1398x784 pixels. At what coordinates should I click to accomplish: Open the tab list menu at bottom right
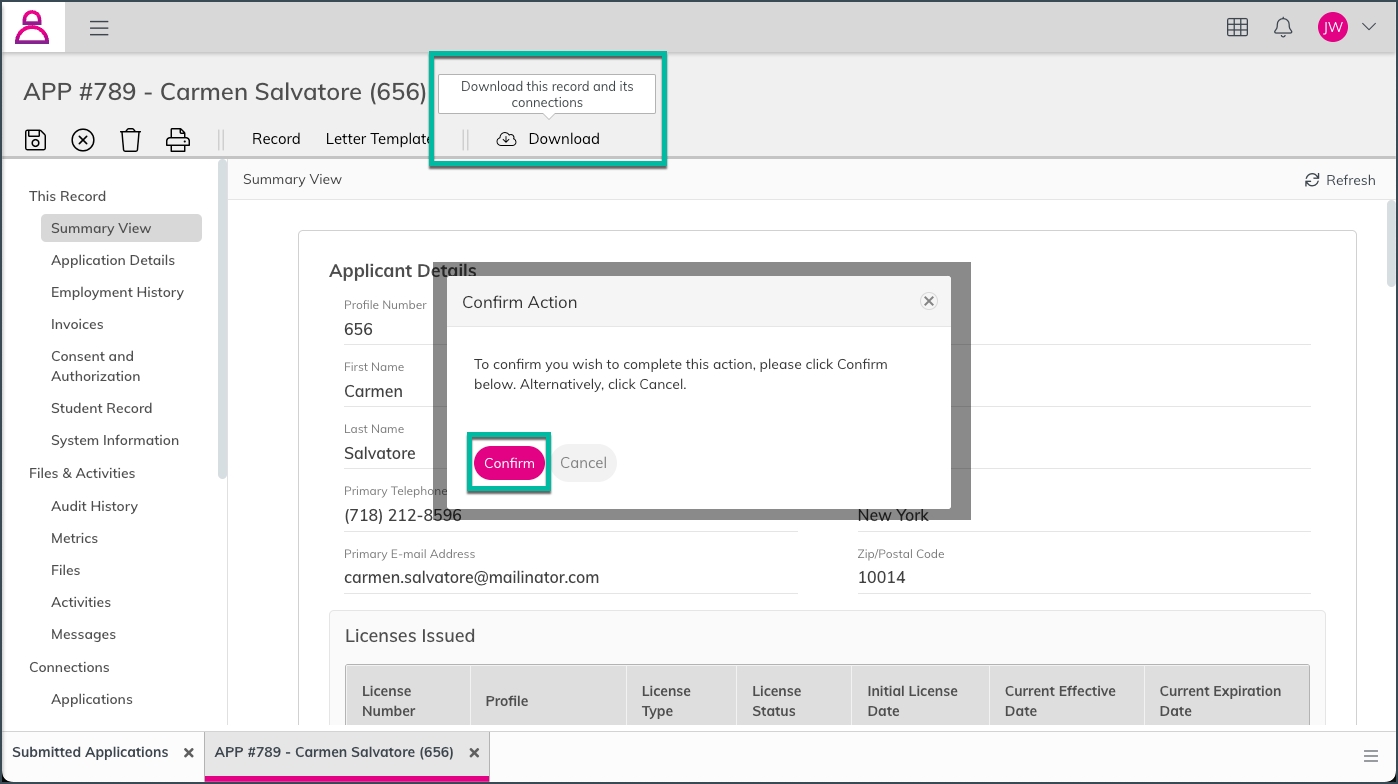1371,755
